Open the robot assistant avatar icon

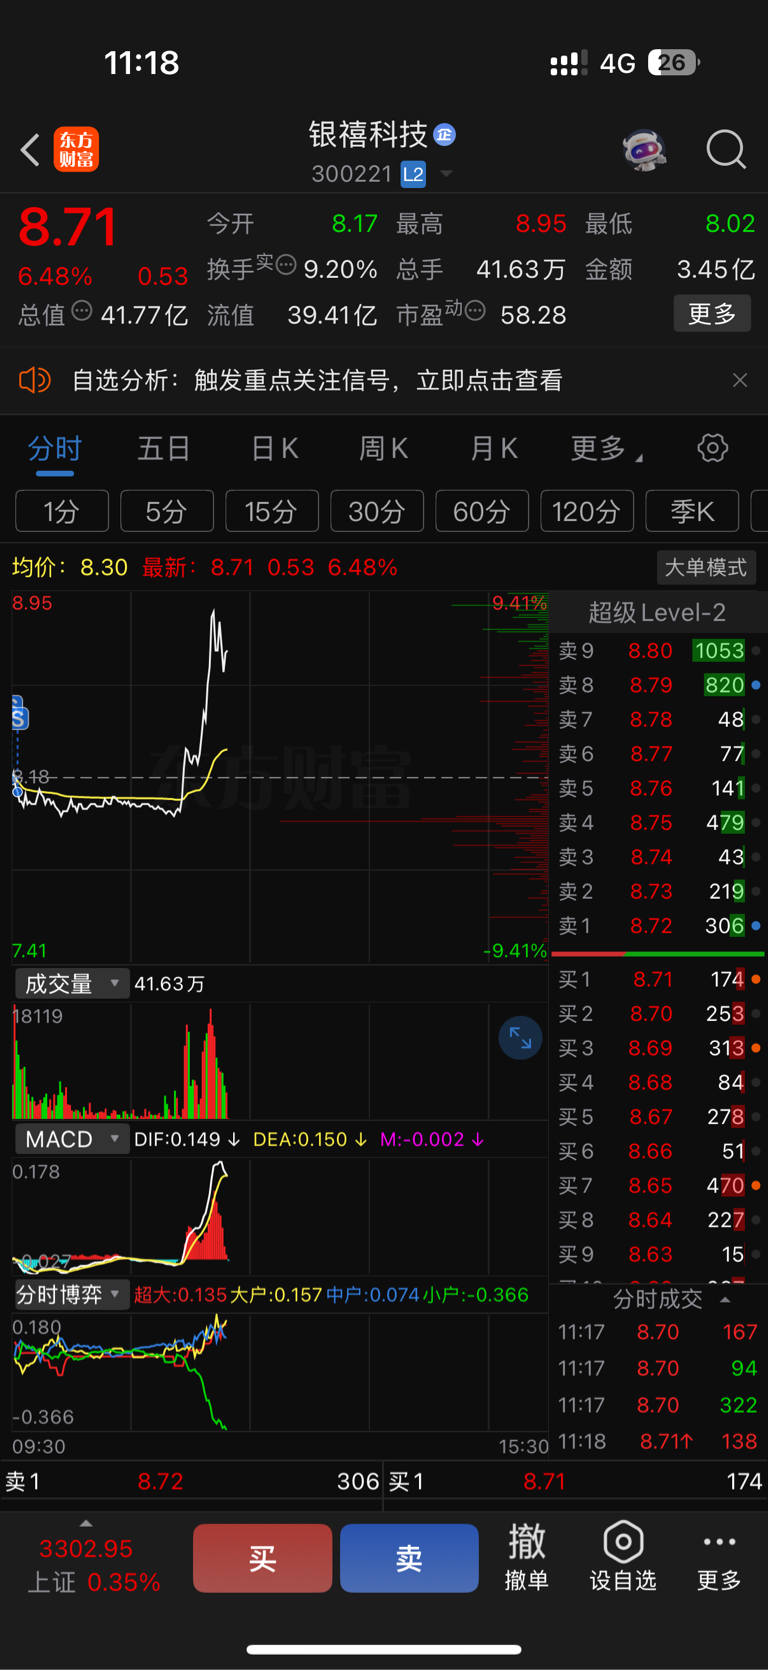pos(644,150)
